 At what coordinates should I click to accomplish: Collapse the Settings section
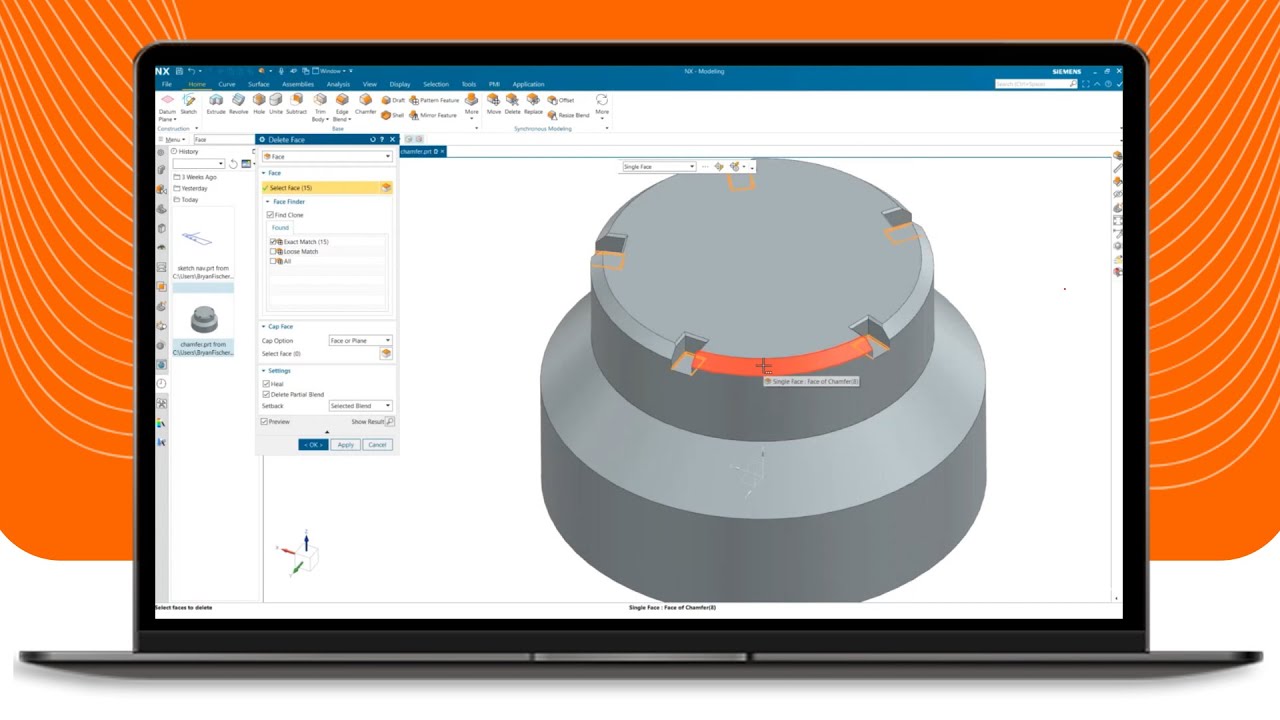(x=264, y=371)
